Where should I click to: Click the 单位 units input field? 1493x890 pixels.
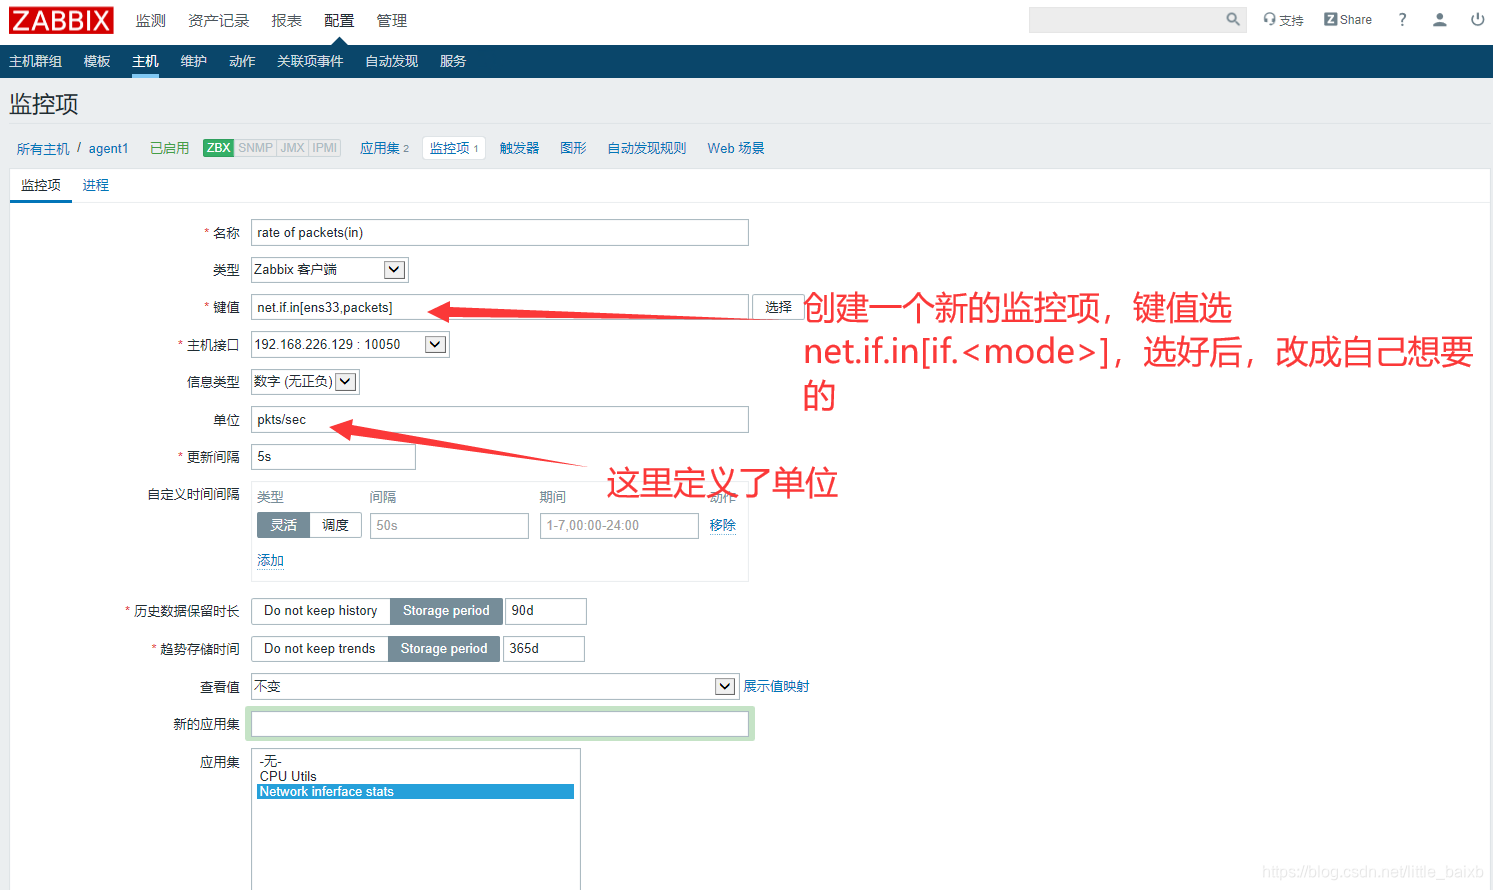point(499,420)
